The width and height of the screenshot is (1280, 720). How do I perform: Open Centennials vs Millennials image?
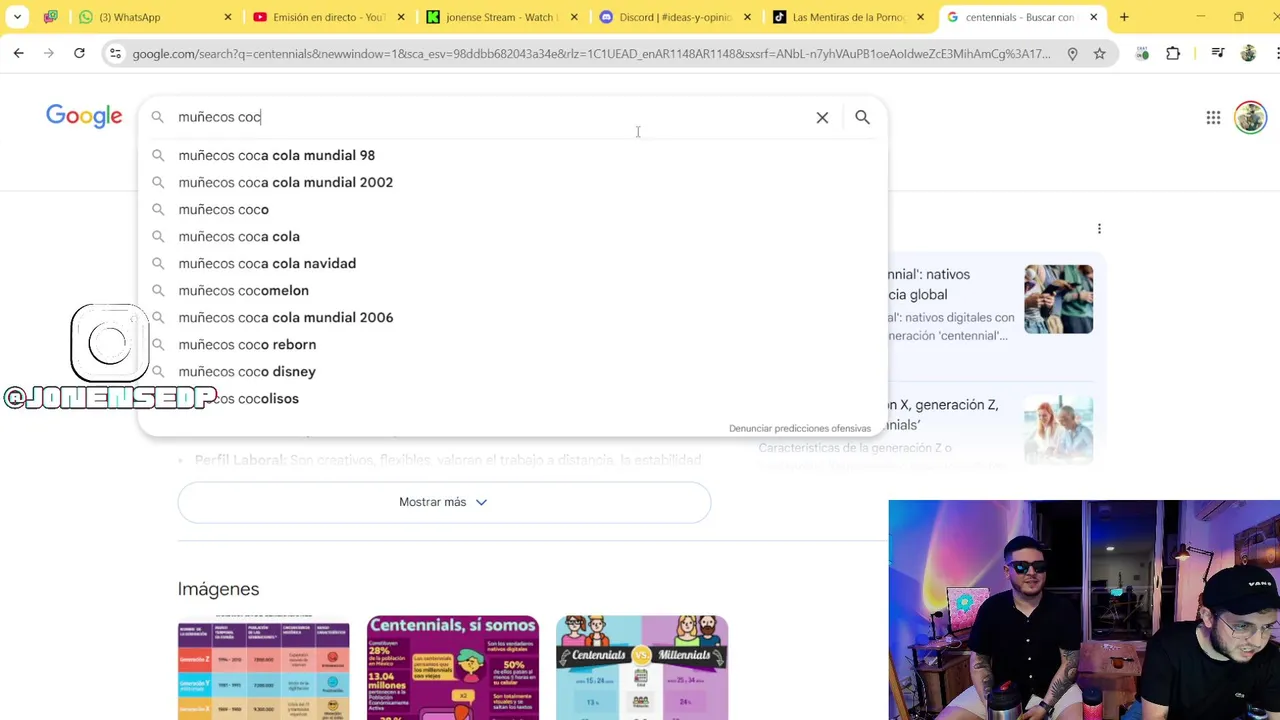[x=642, y=668]
